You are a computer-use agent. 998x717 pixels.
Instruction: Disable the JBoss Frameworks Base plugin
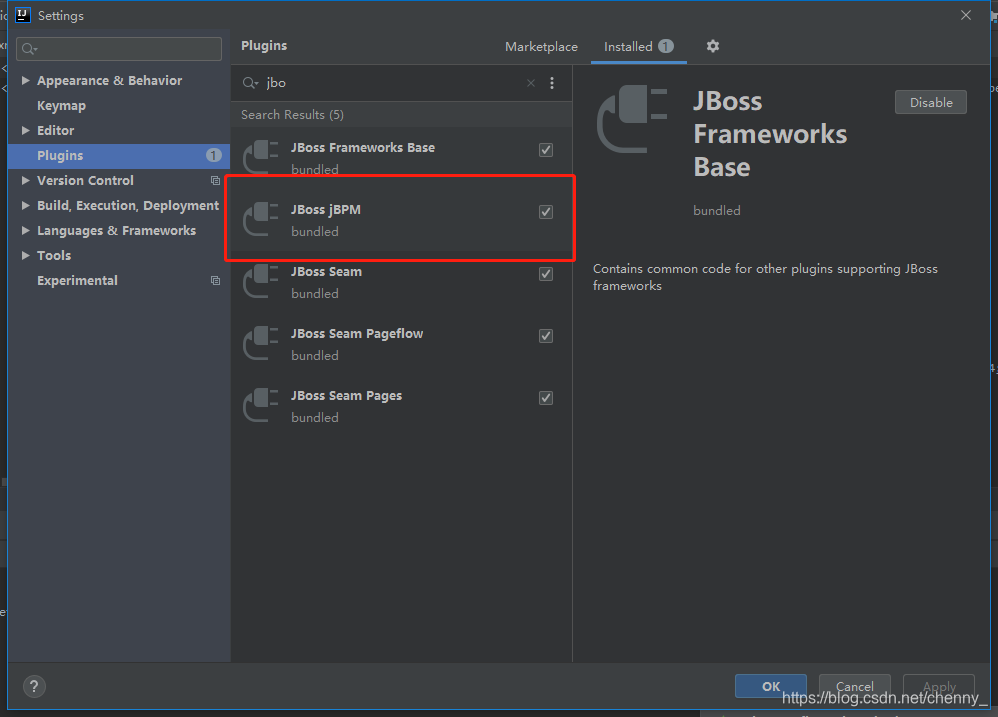tap(931, 102)
